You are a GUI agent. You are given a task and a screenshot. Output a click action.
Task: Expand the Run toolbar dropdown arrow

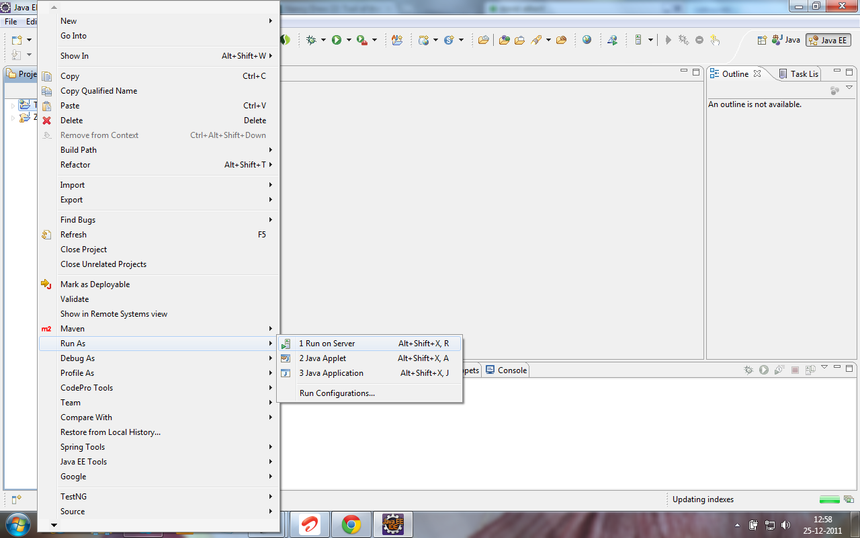349,40
